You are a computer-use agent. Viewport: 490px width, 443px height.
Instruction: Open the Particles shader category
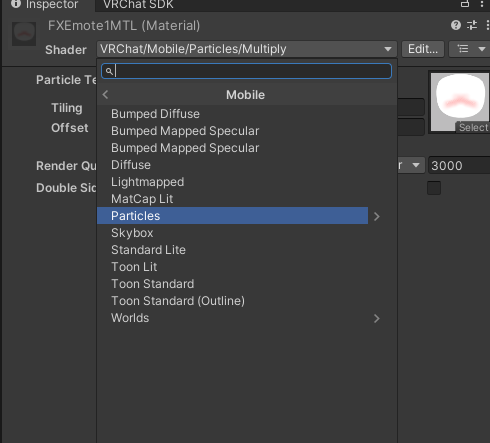click(x=232, y=216)
